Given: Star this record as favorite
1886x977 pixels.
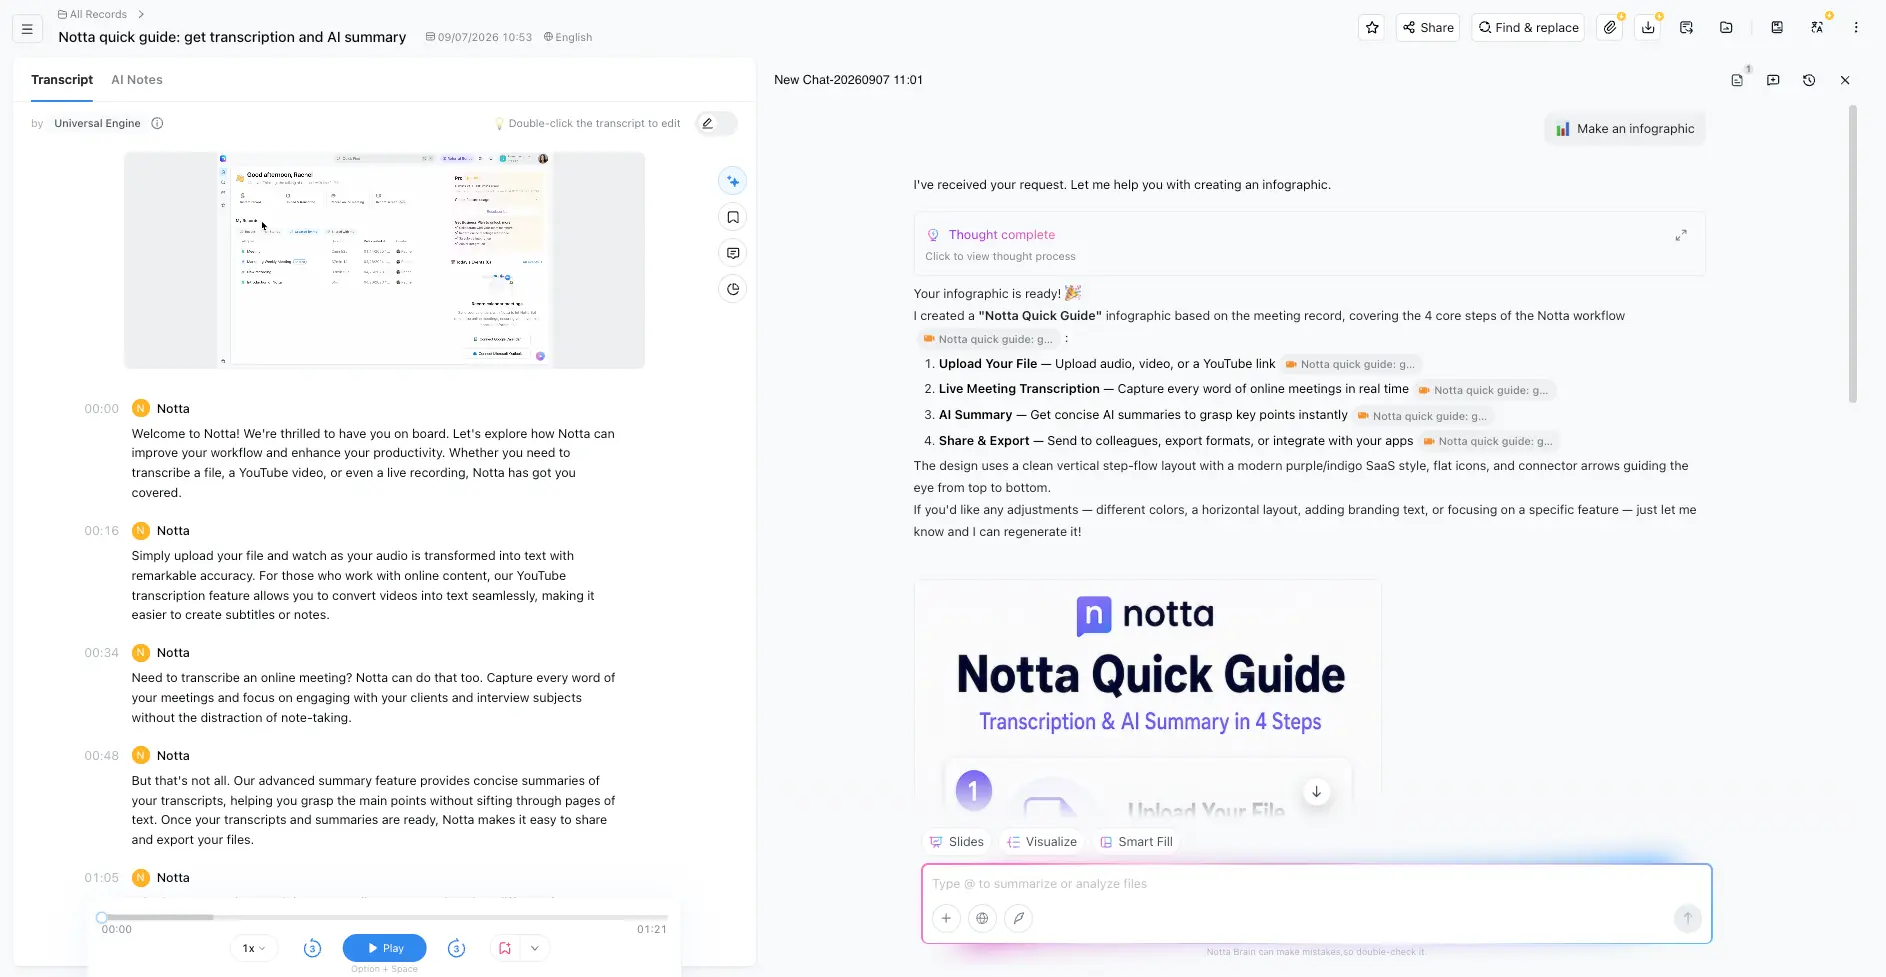Looking at the screenshot, I should tap(1372, 28).
